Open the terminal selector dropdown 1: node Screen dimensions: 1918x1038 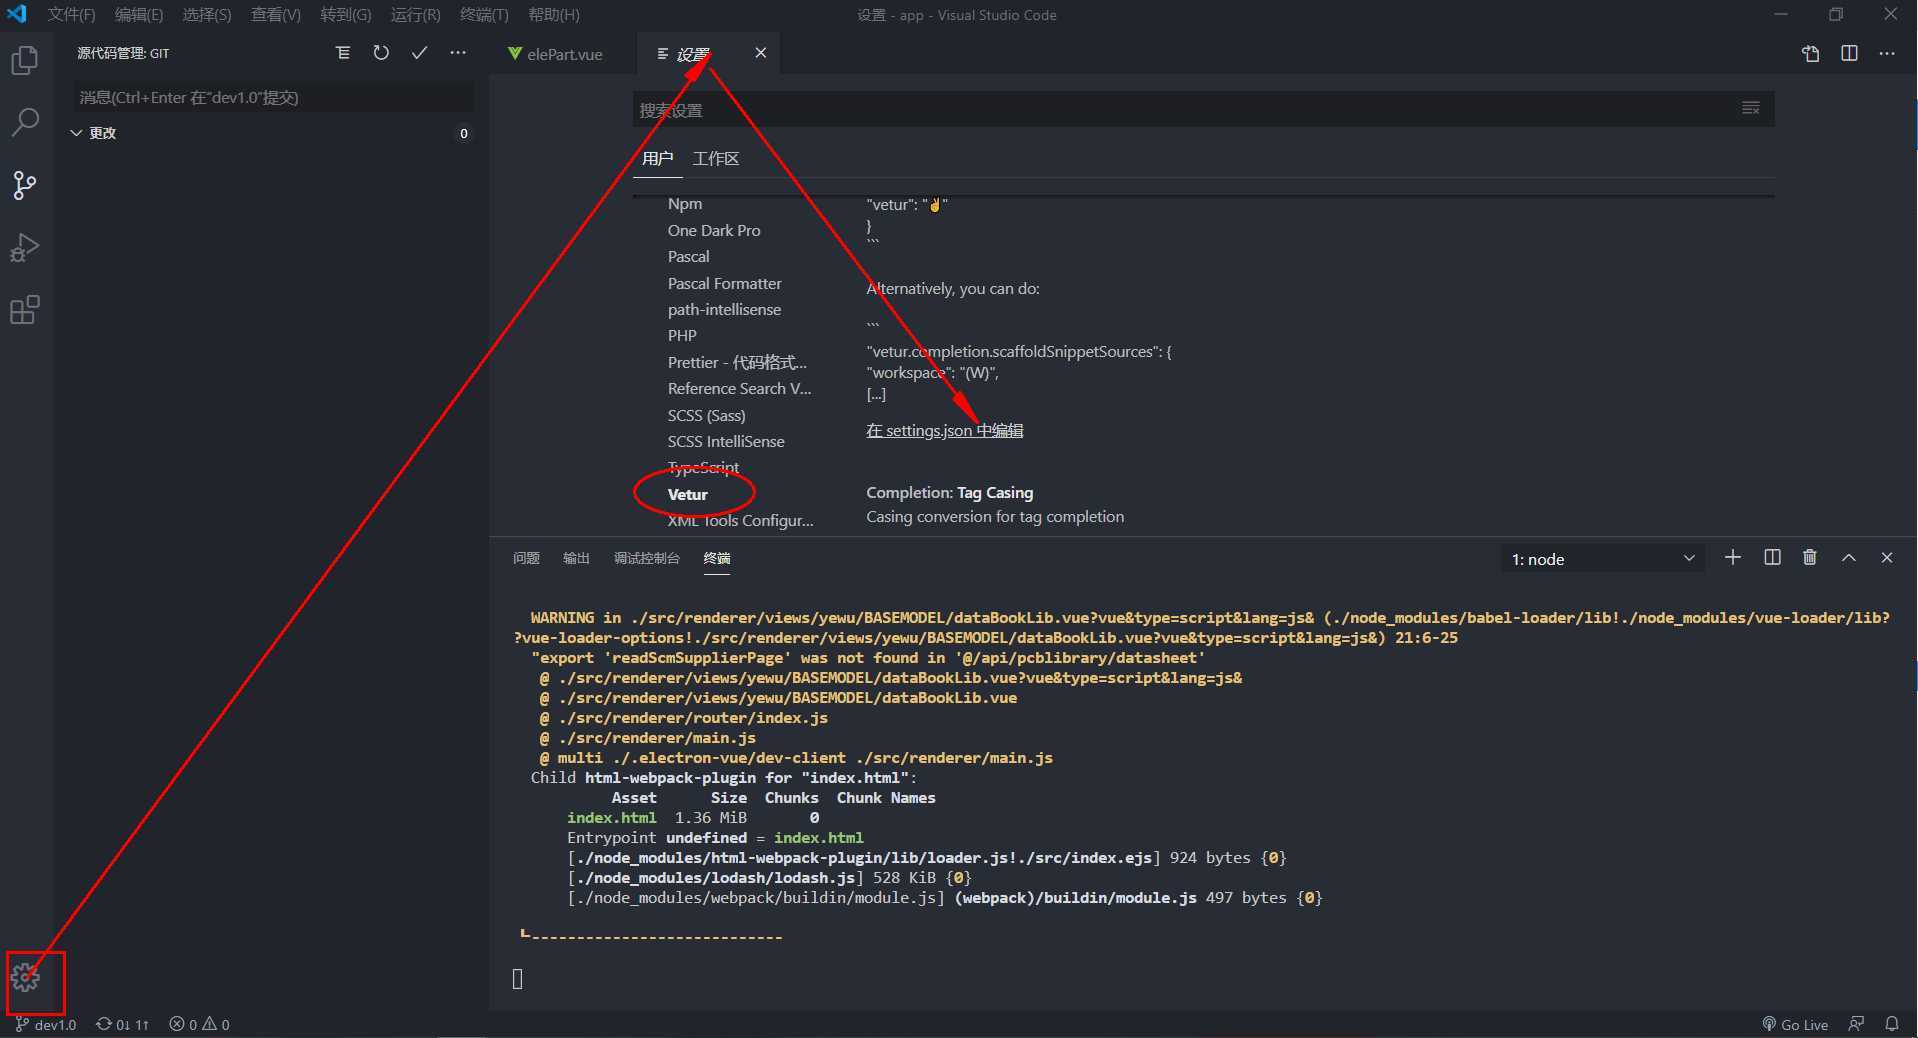[x=1603, y=559]
